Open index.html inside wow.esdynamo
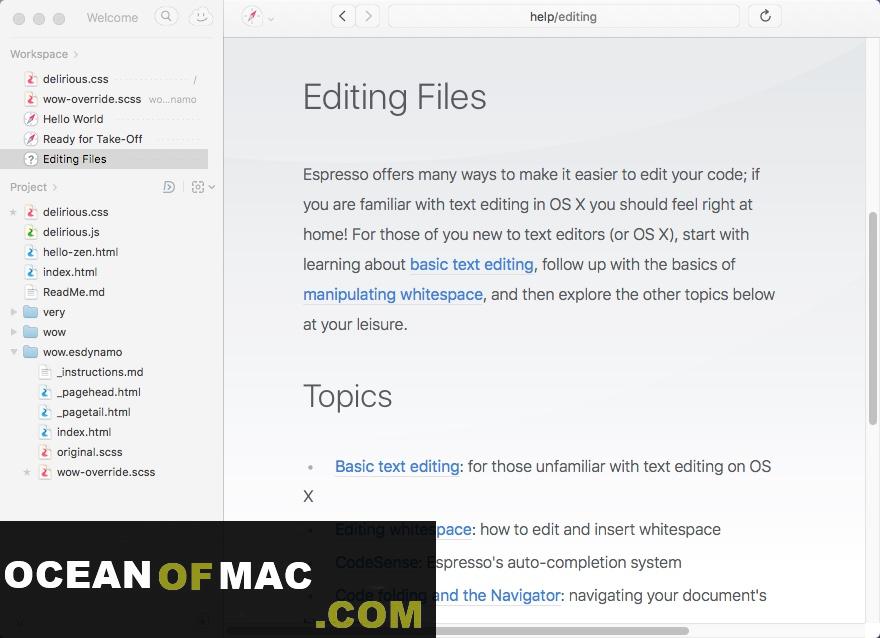This screenshot has width=880, height=638. click(x=84, y=432)
